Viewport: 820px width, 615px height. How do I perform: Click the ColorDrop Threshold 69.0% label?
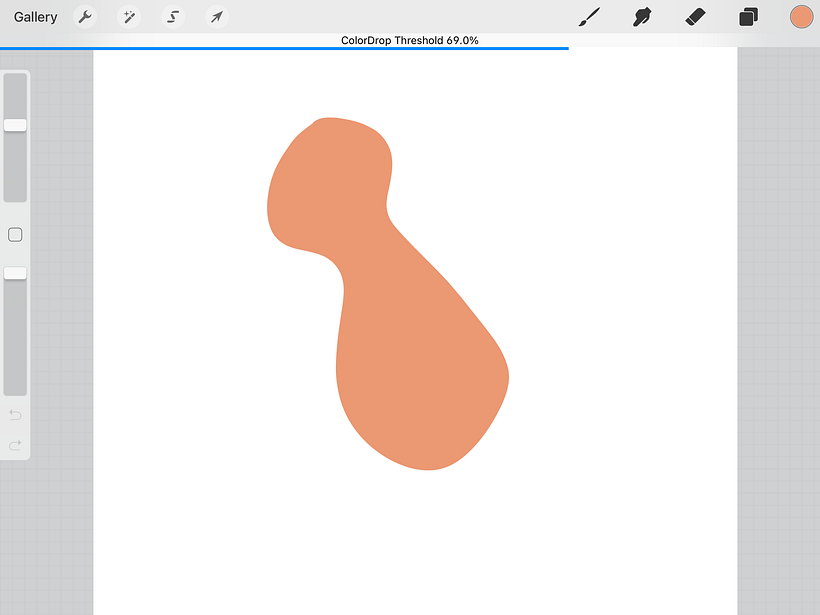tap(410, 40)
